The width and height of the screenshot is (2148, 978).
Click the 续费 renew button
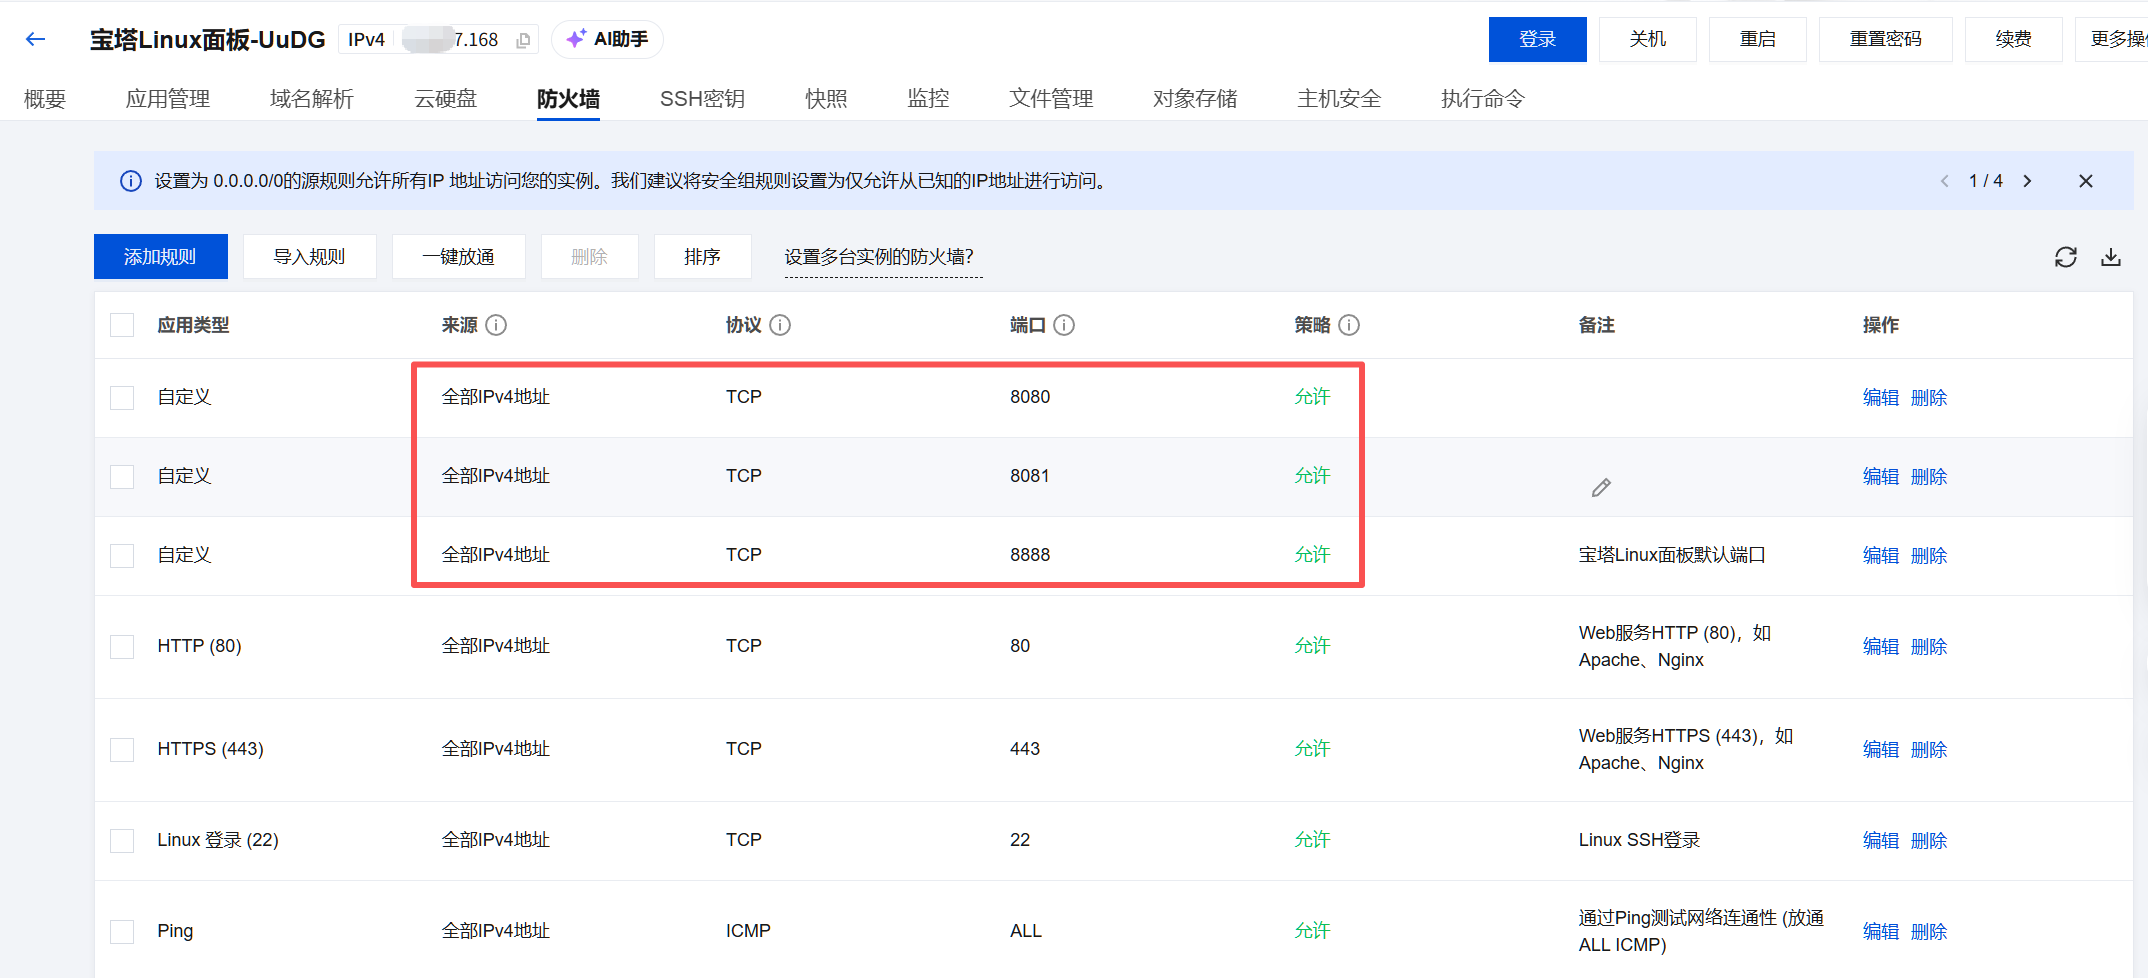coord(2014,39)
